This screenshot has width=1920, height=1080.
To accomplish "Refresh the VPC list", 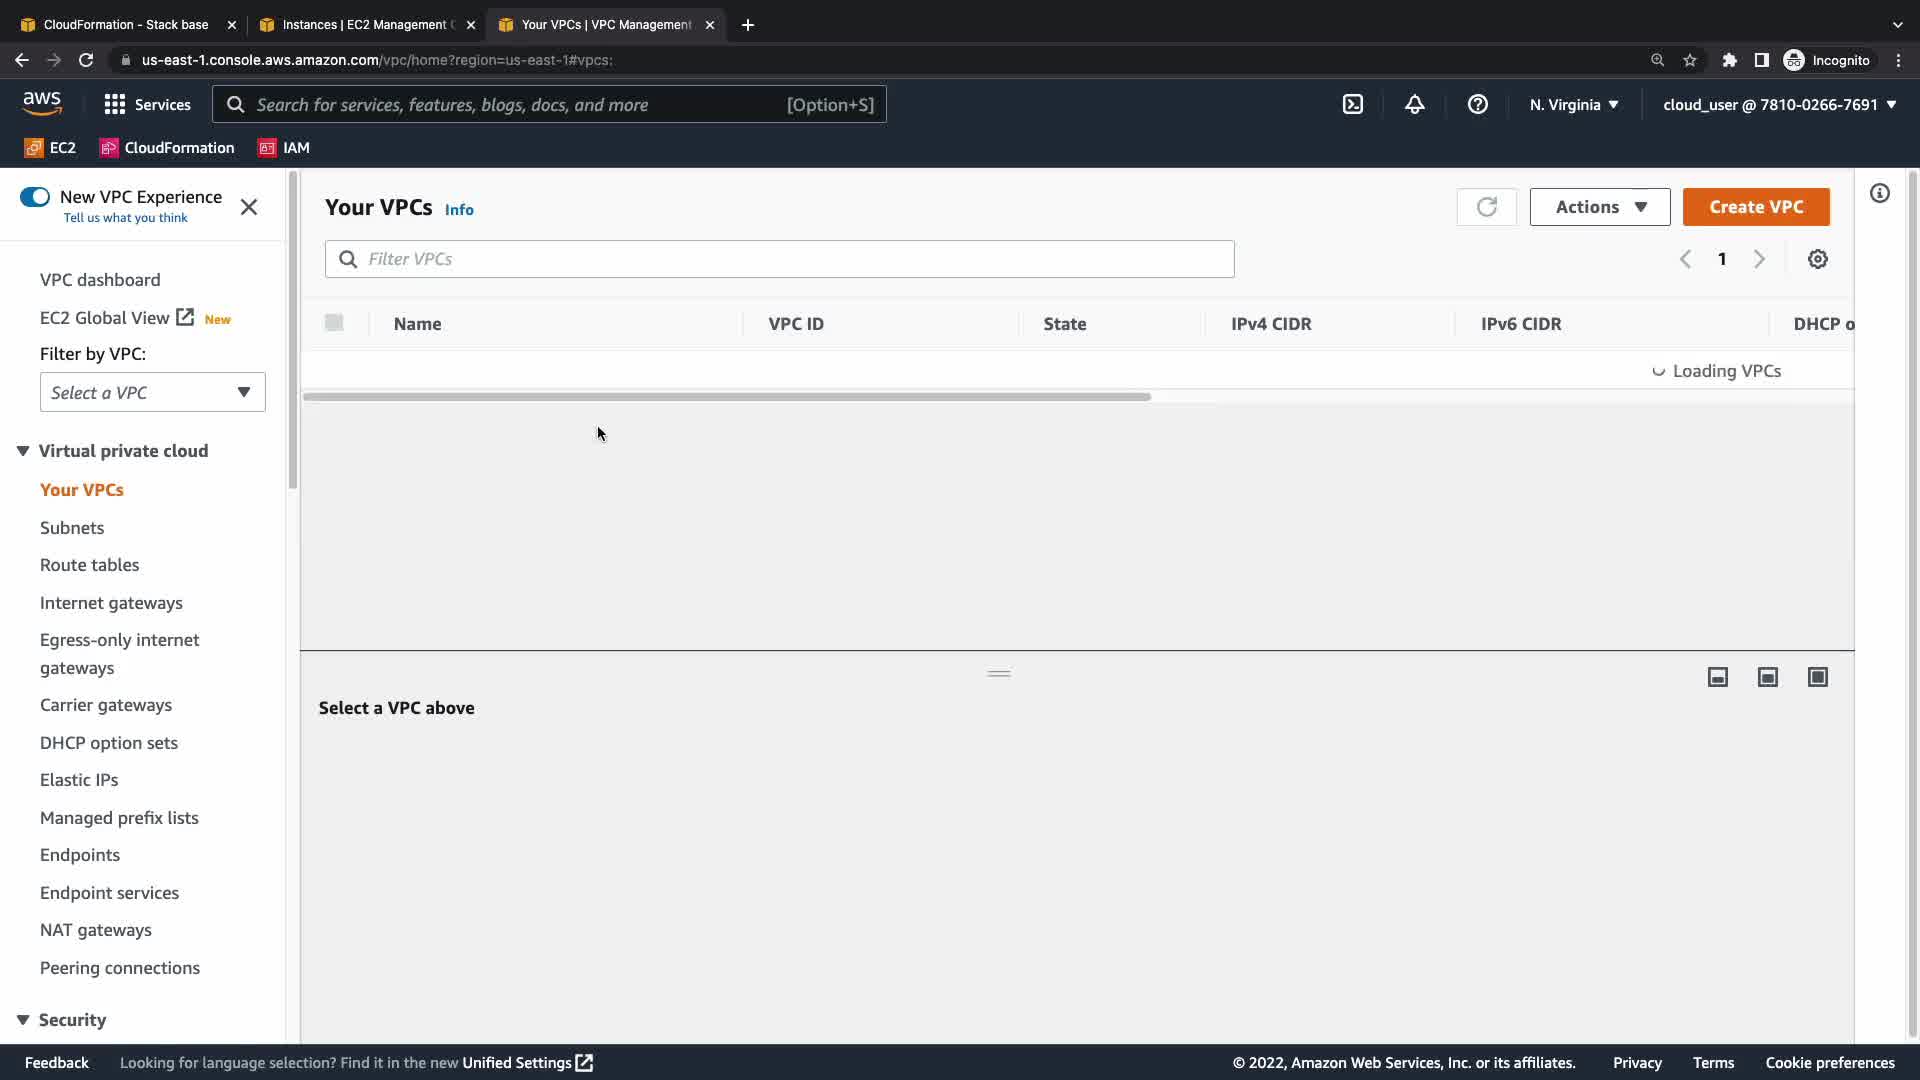I will point(1486,207).
